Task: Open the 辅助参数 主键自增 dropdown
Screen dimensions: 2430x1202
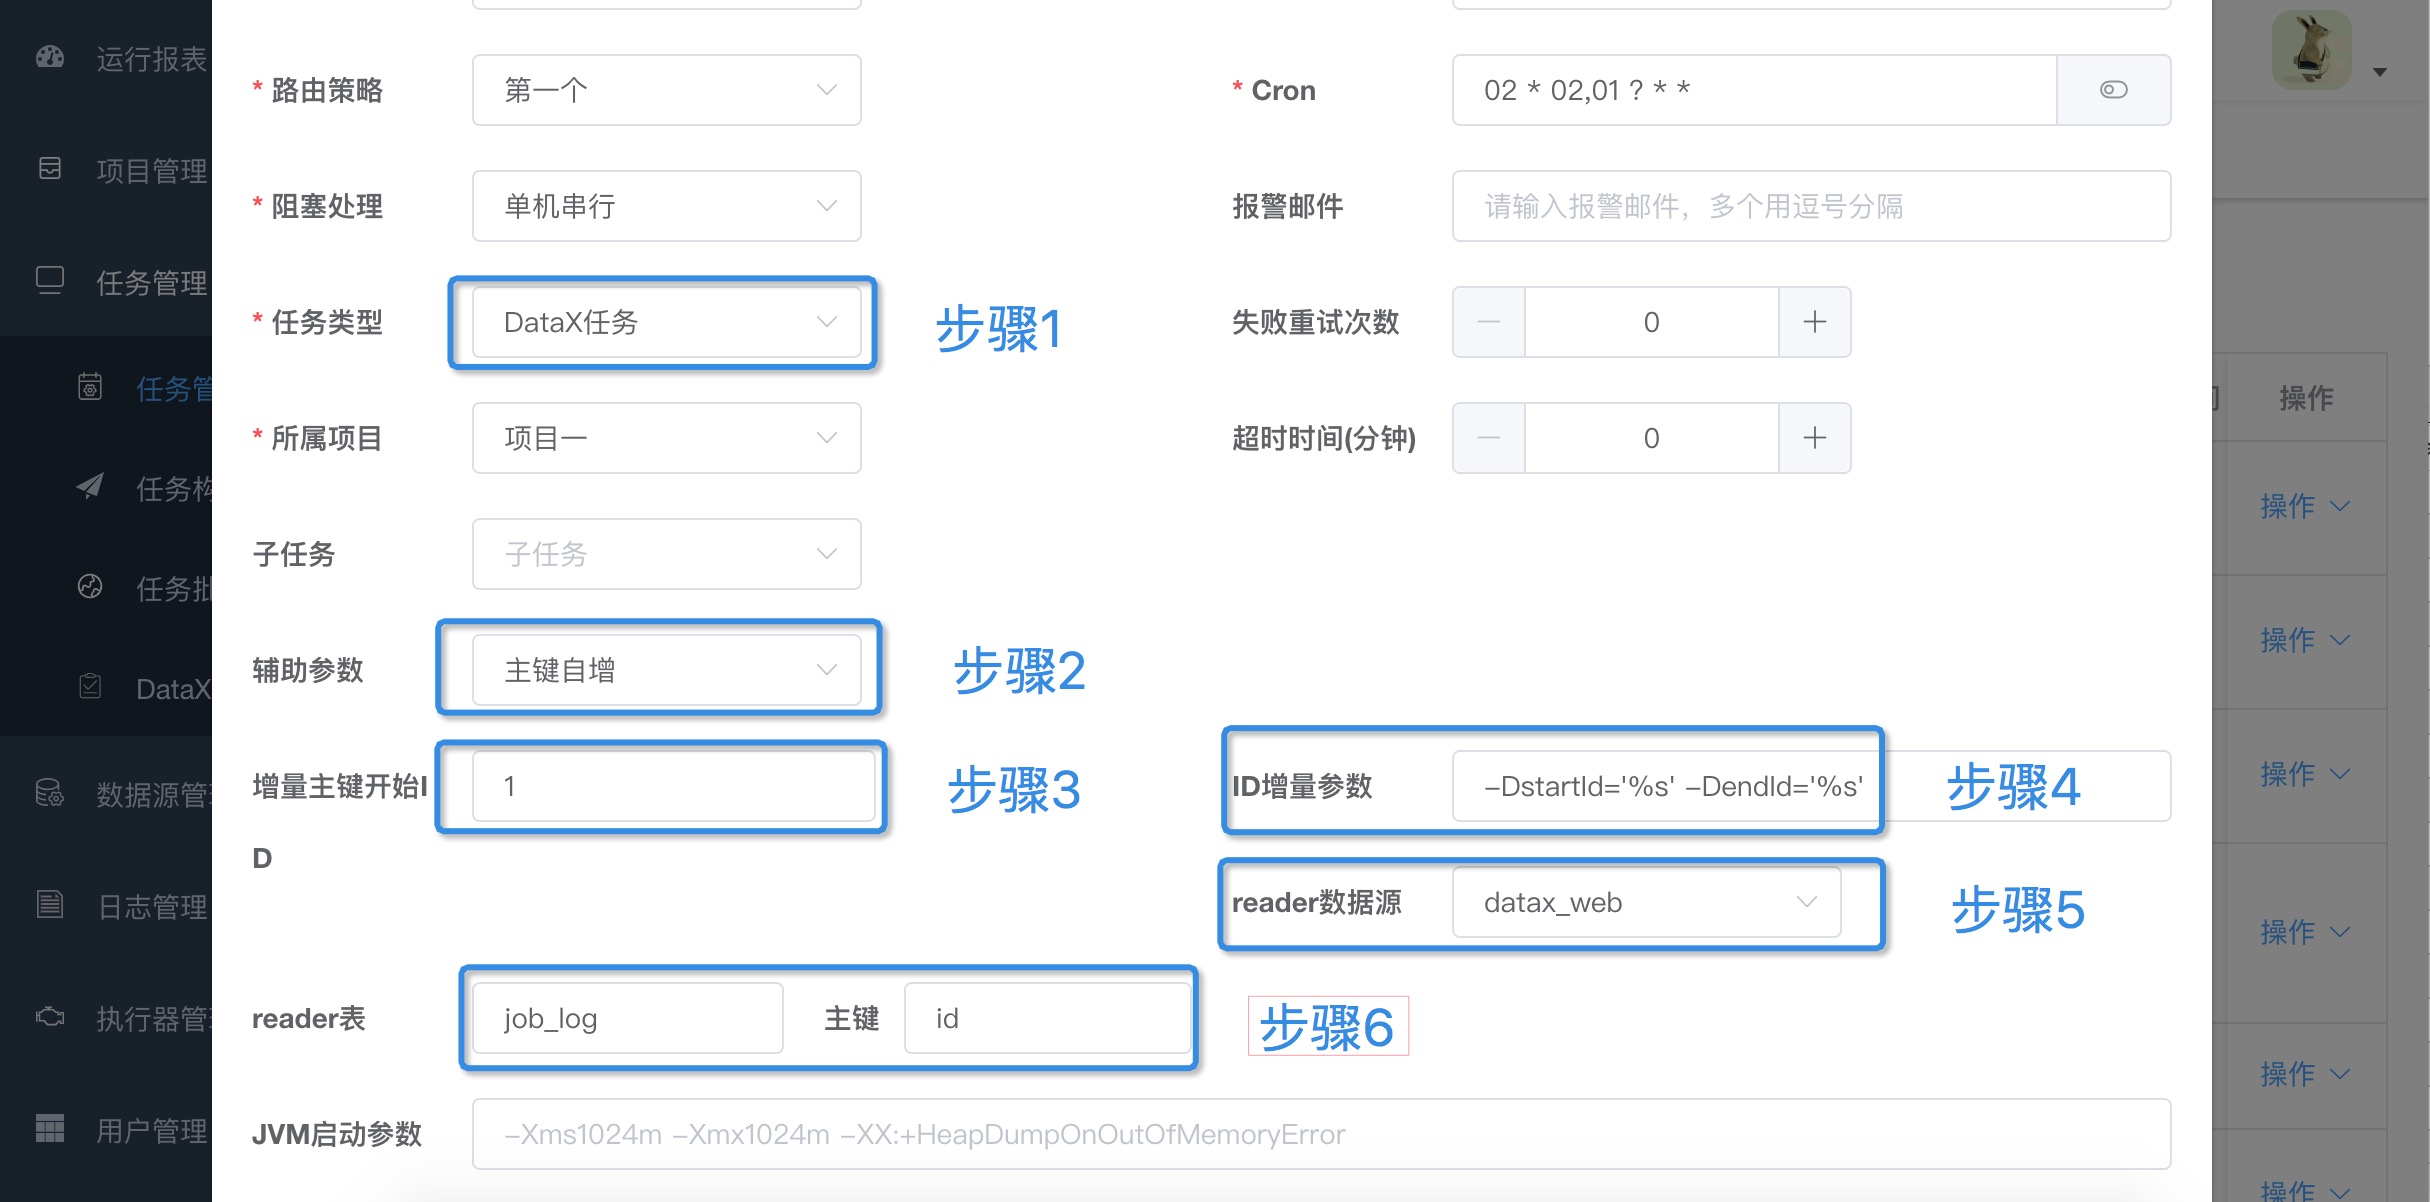Action: [x=667, y=670]
